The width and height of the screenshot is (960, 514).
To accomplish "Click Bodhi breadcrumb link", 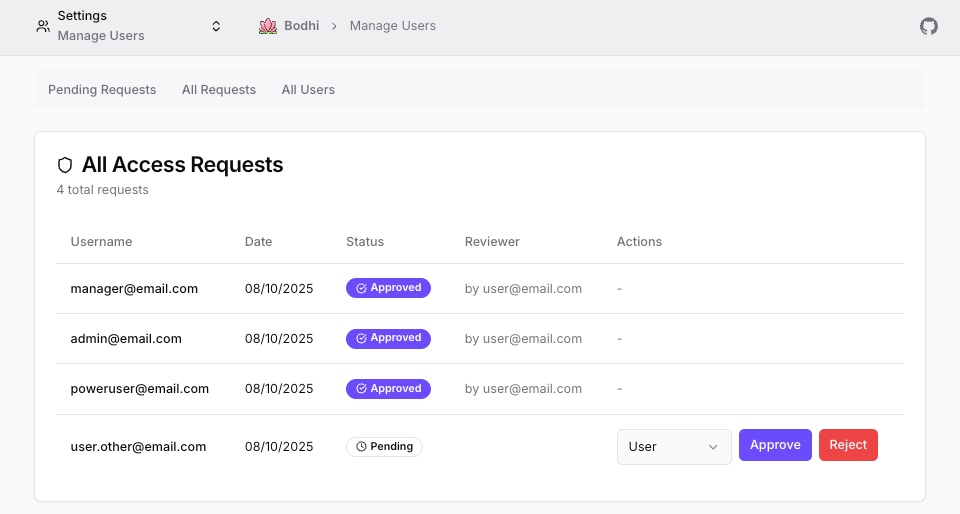I will pyautogui.click(x=301, y=26).
